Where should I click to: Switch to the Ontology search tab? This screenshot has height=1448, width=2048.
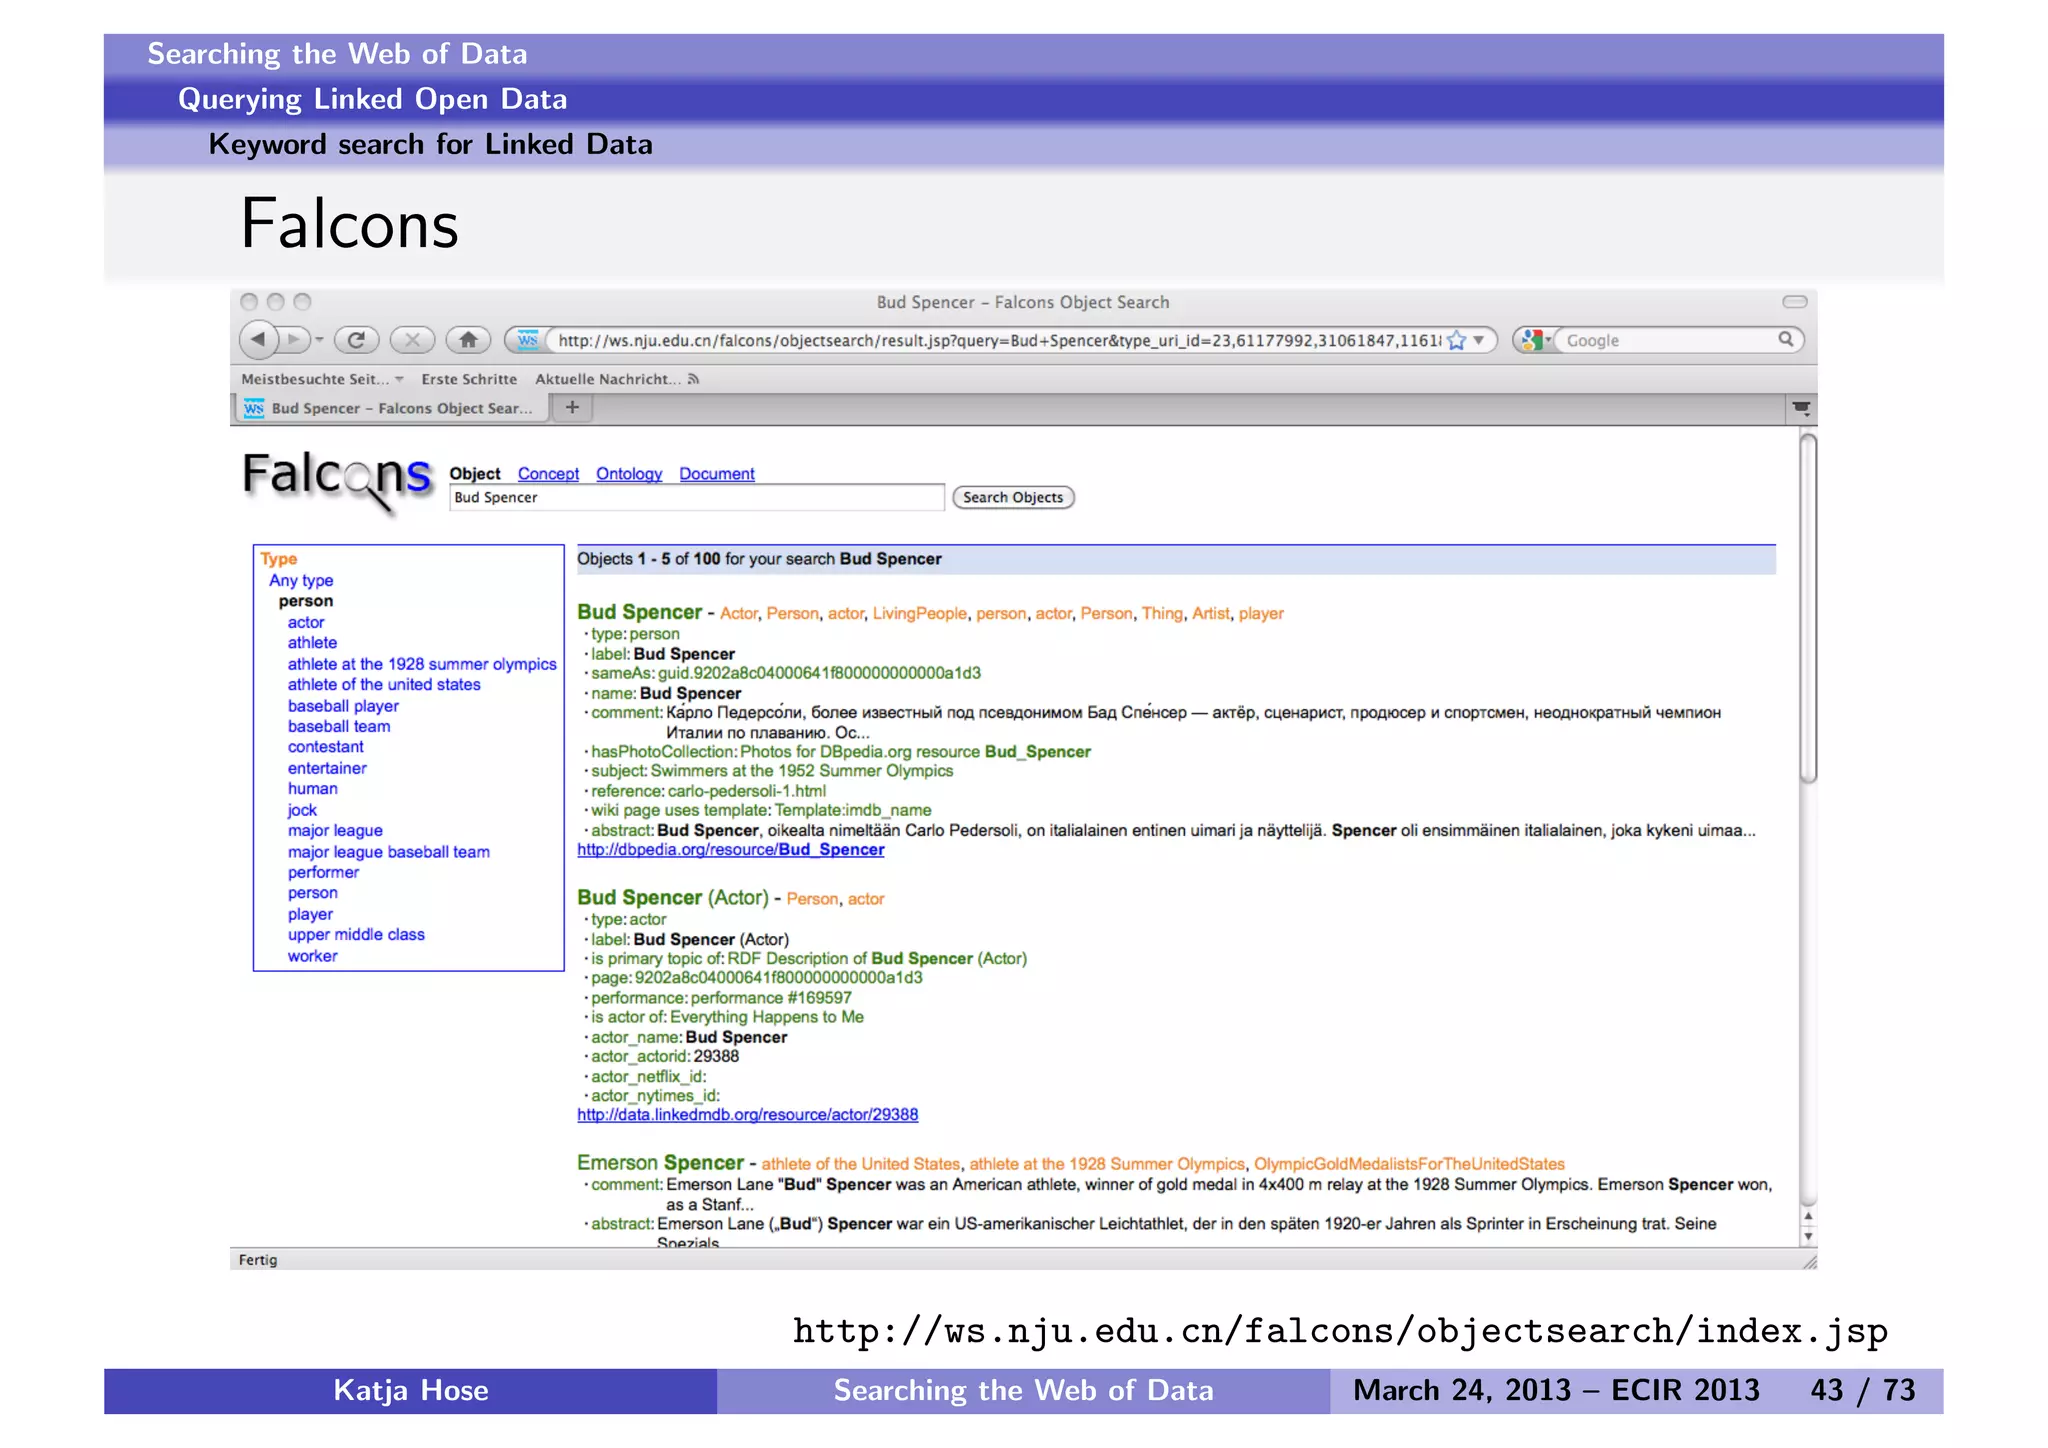(629, 474)
